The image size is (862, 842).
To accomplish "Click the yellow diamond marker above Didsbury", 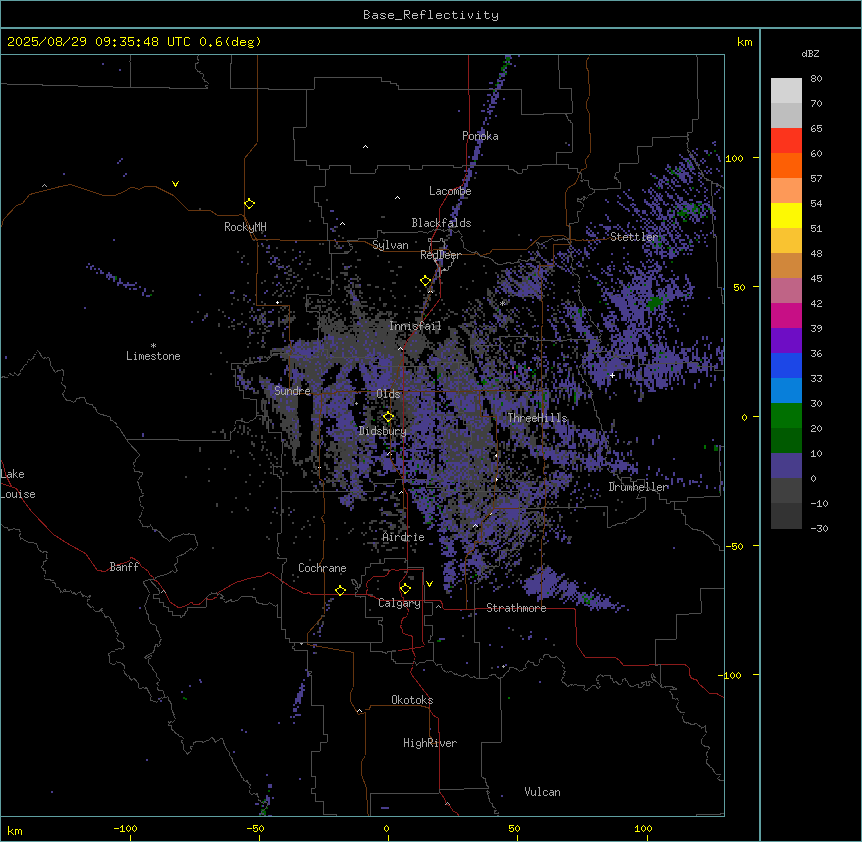I will [x=388, y=417].
